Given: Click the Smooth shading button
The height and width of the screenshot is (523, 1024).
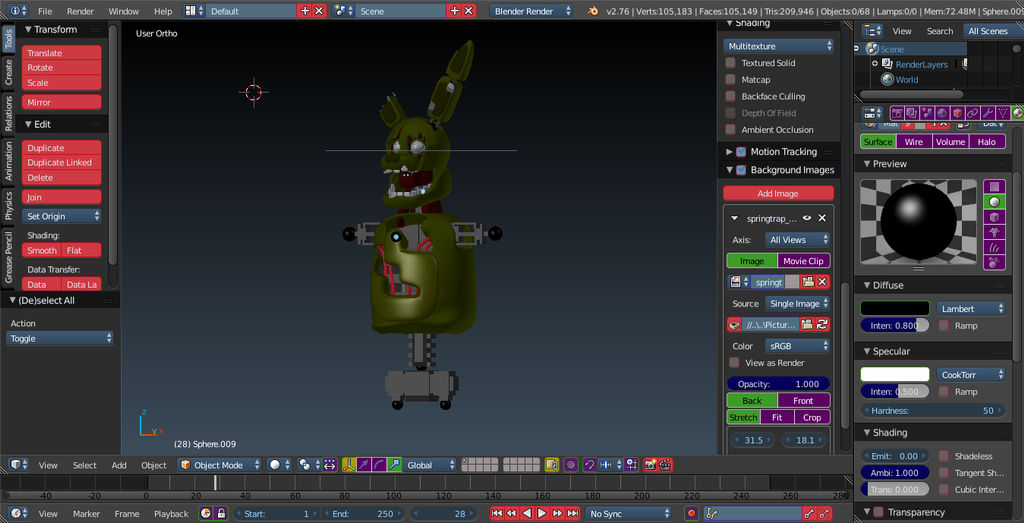Looking at the screenshot, I should pos(42,250).
